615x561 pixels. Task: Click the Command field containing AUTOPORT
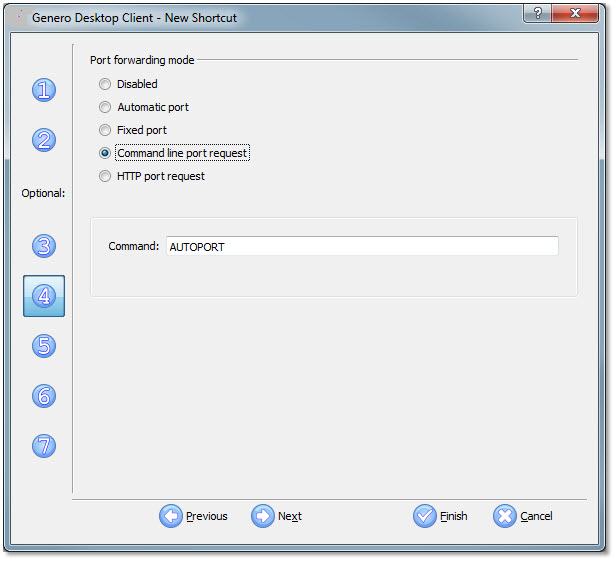point(362,246)
